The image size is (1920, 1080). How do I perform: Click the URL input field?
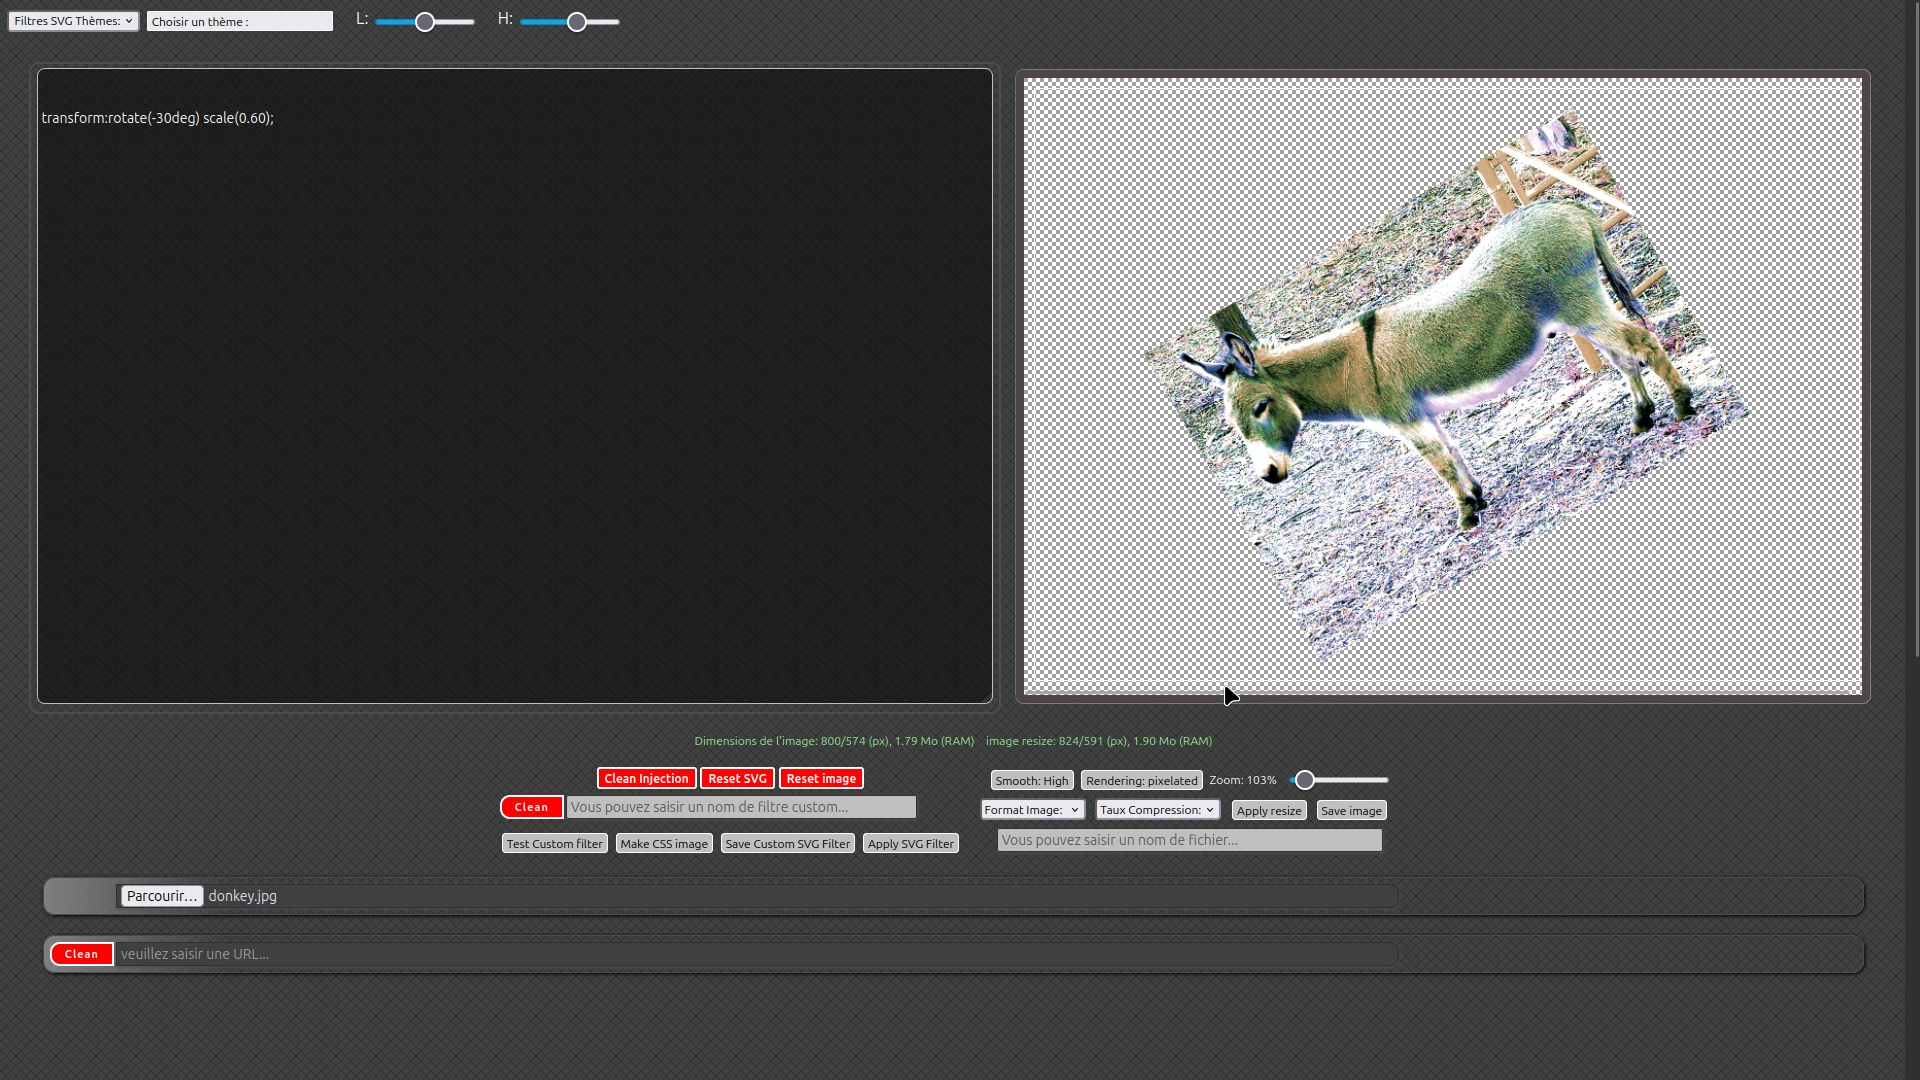(x=756, y=955)
